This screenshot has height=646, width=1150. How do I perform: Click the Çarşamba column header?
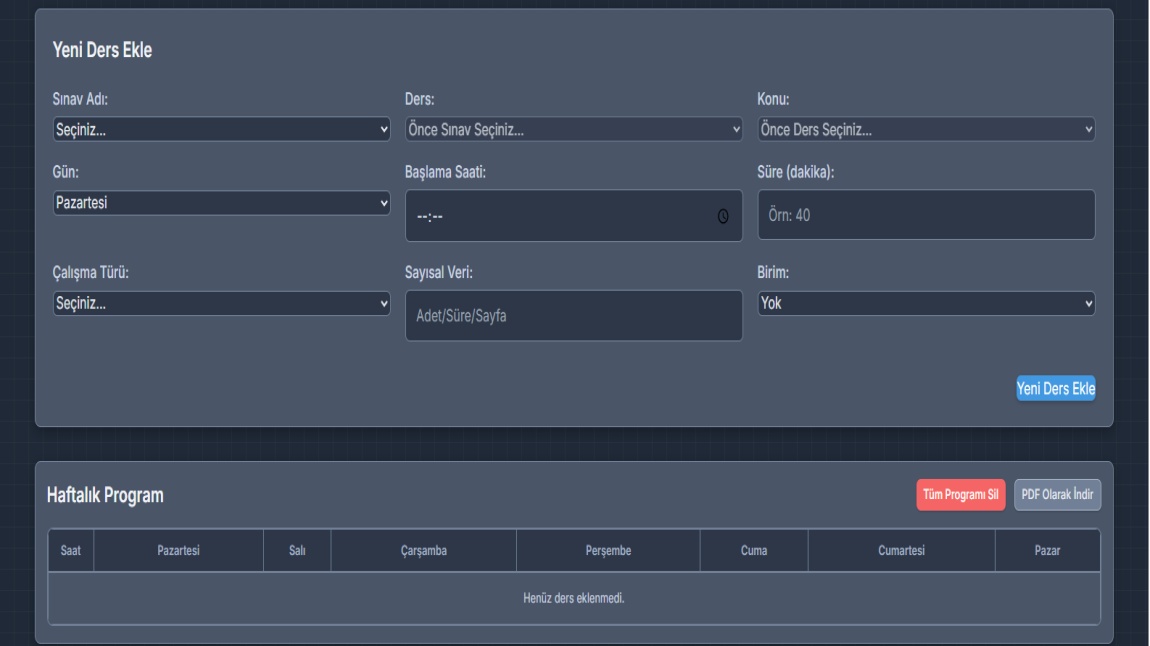[423, 551]
